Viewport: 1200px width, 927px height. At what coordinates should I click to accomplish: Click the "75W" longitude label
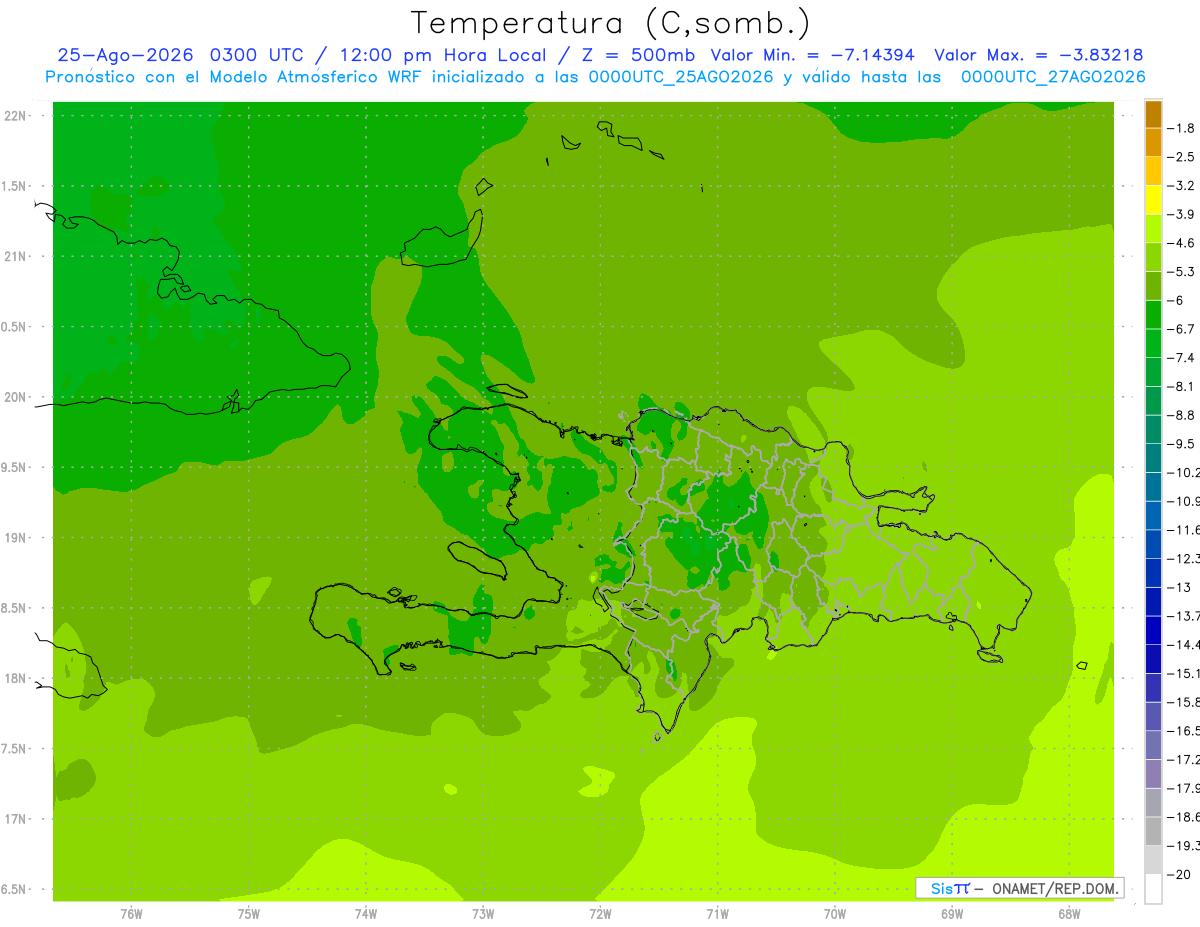249,914
